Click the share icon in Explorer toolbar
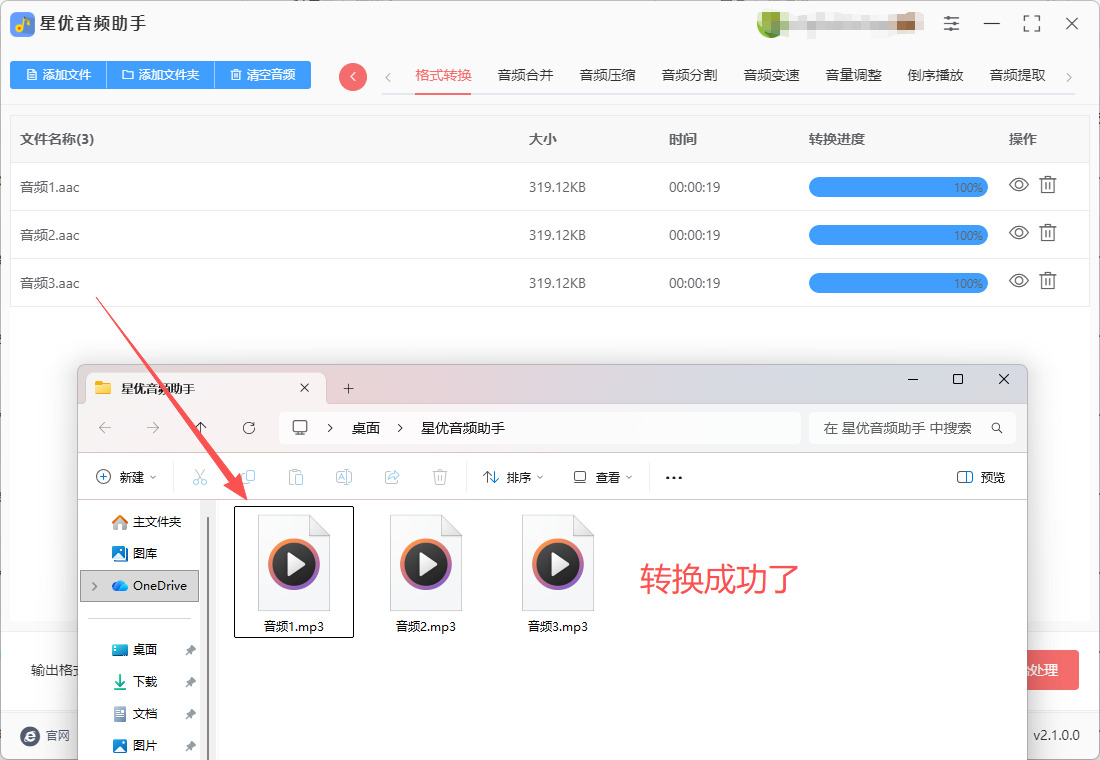The height and width of the screenshot is (760, 1100). [392, 477]
